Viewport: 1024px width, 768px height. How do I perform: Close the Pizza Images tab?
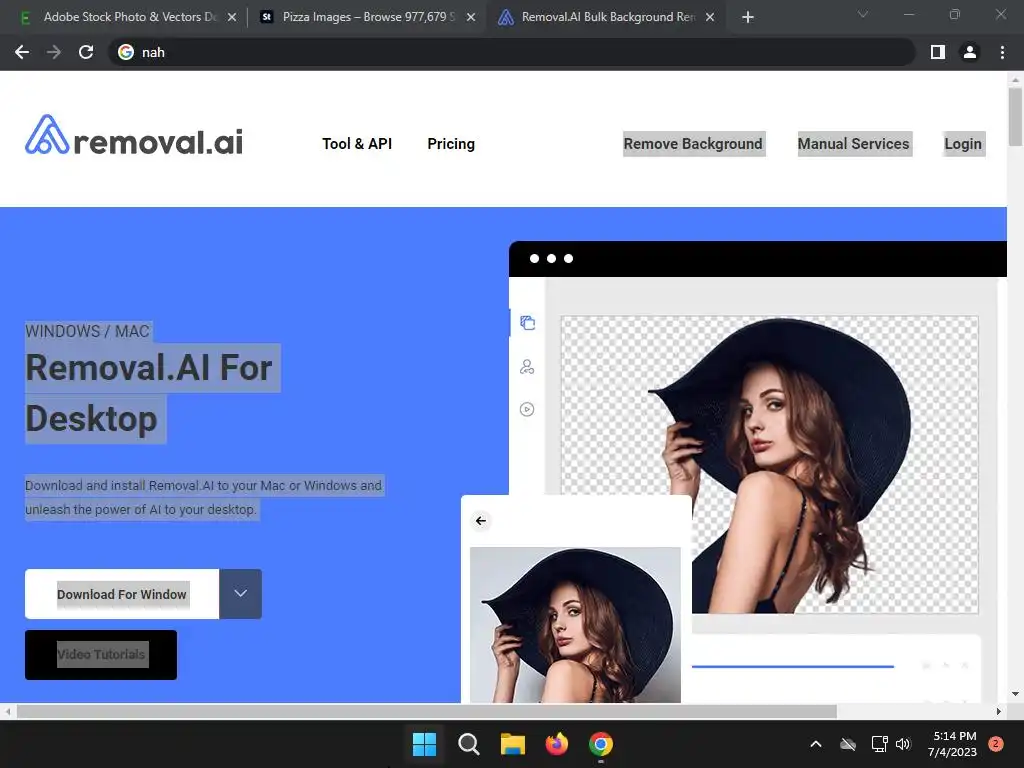(471, 17)
